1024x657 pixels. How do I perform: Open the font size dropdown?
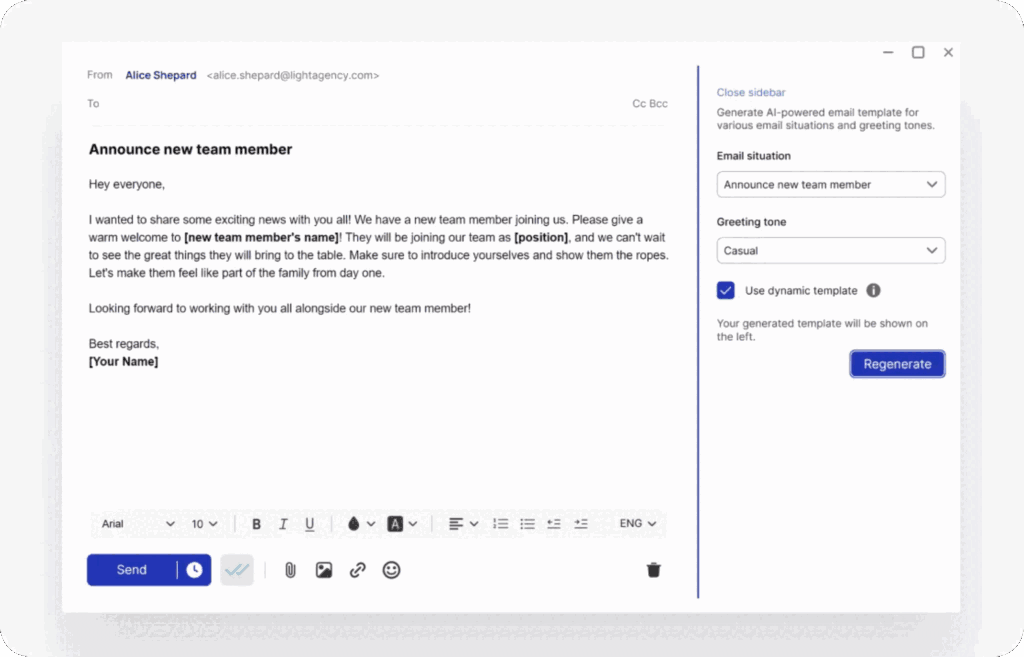205,523
